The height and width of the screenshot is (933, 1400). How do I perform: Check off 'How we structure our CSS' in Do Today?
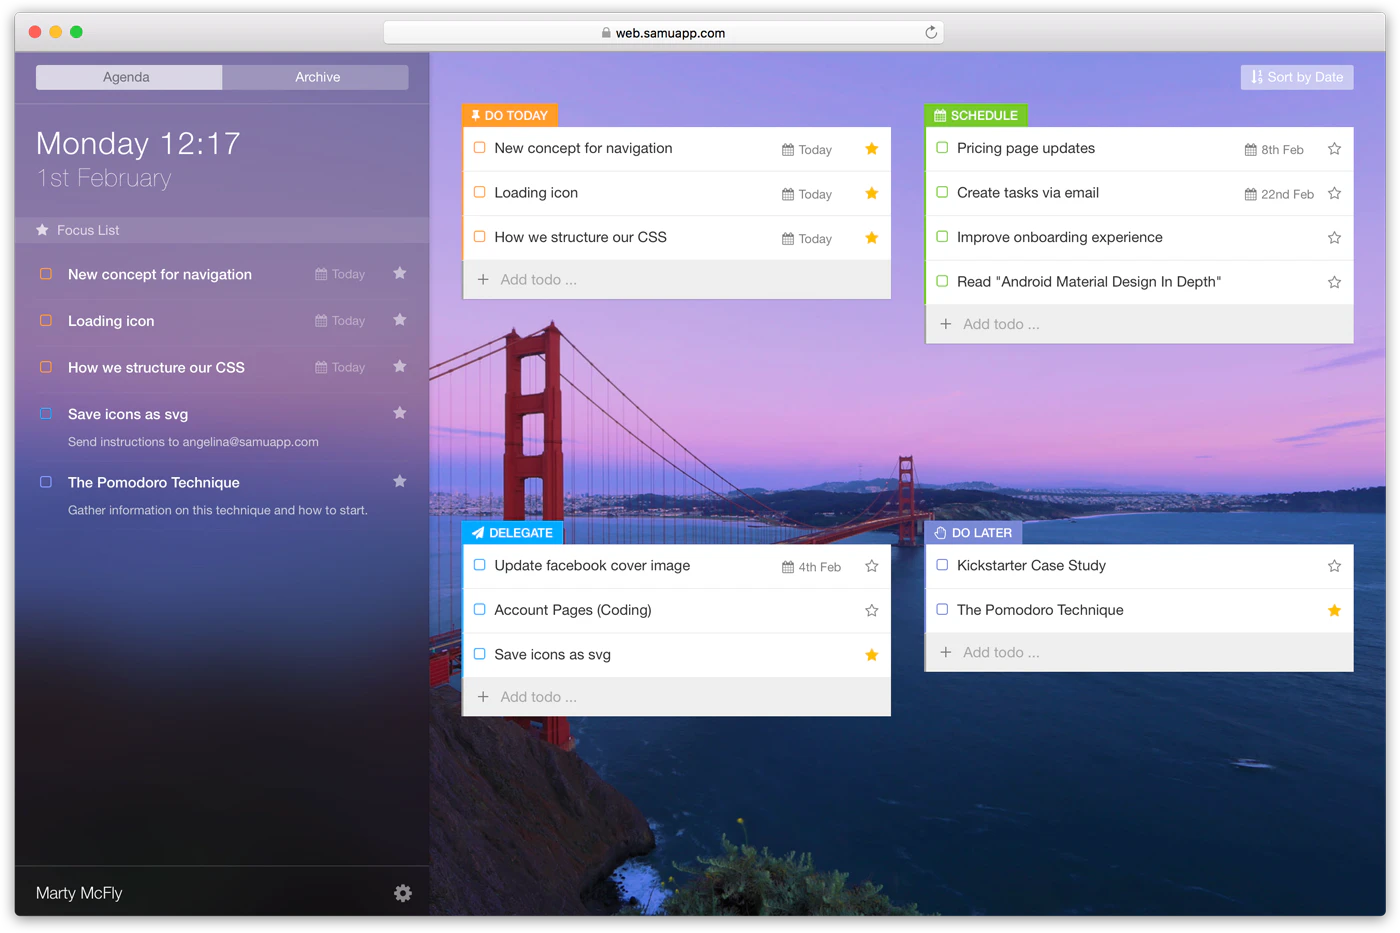coord(480,237)
